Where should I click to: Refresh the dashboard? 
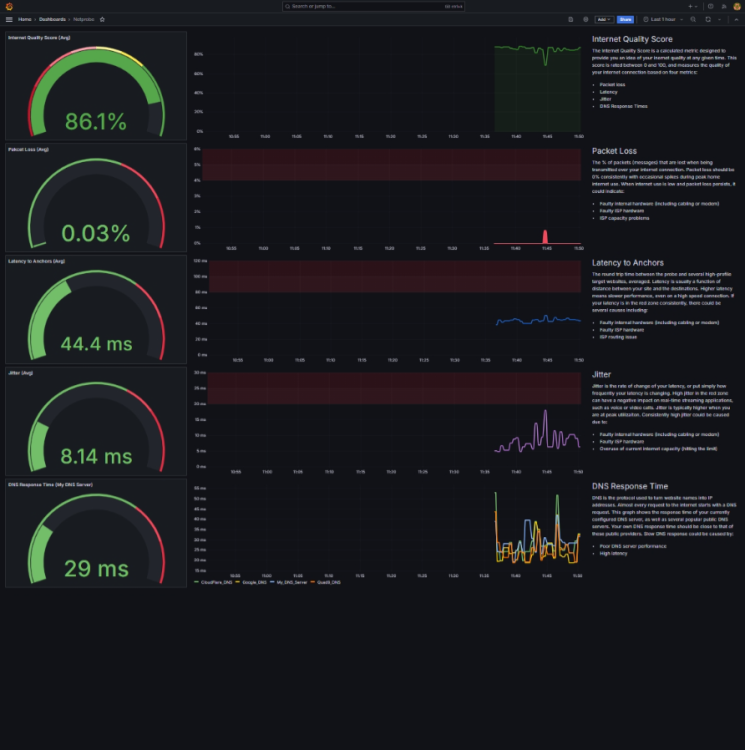(708, 19)
